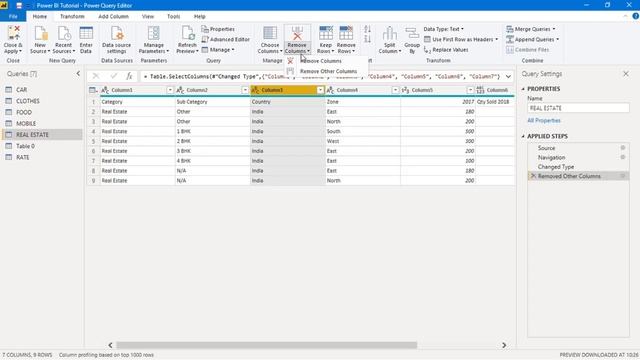Click the query Name input field
The width and height of the screenshot is (640, 360).
[x=578, y=108]
